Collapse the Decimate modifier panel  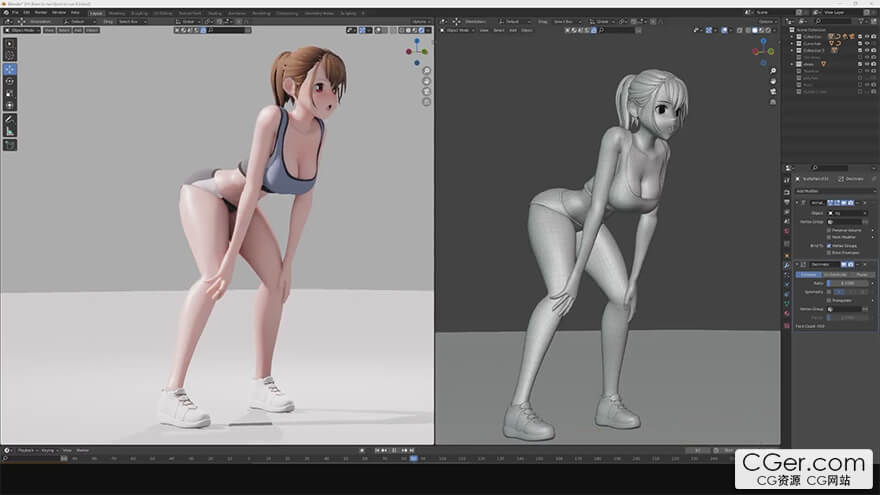[798, 264]
